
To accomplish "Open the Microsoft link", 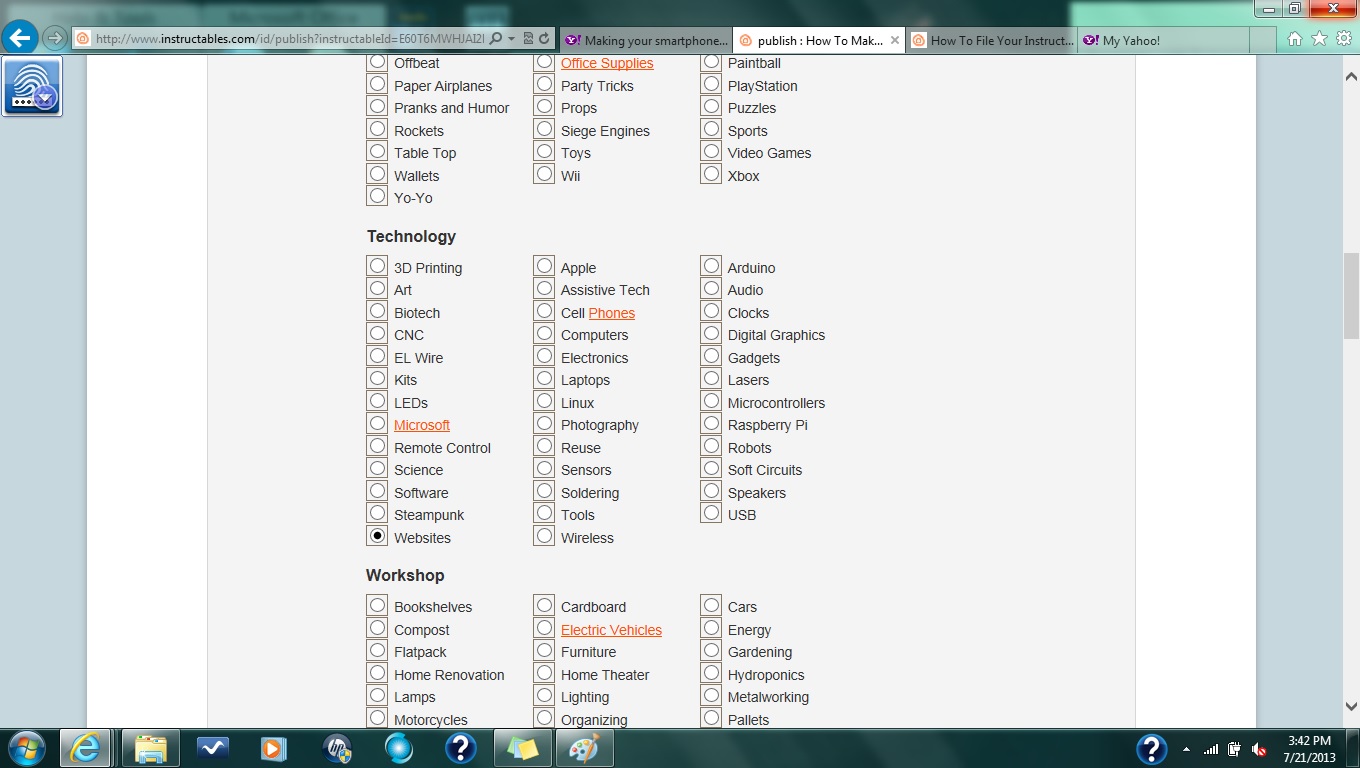I will [x=422, y=425].
